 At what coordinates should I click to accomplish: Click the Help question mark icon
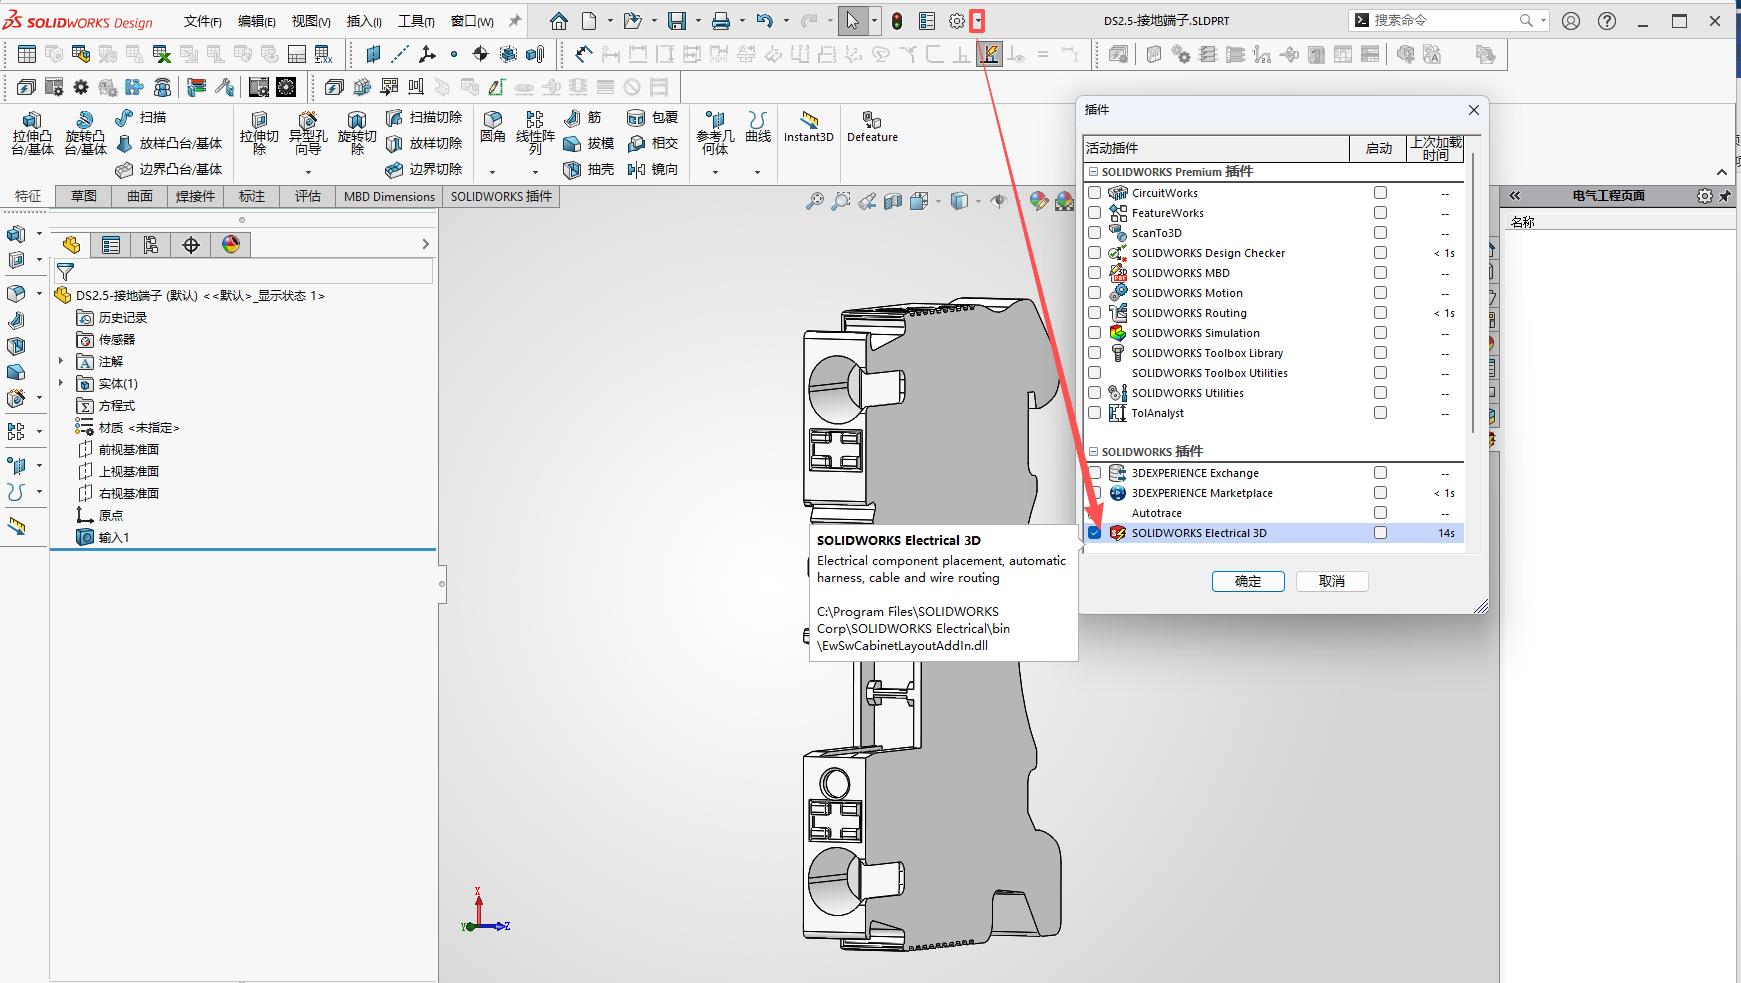tap(1607, 21)
